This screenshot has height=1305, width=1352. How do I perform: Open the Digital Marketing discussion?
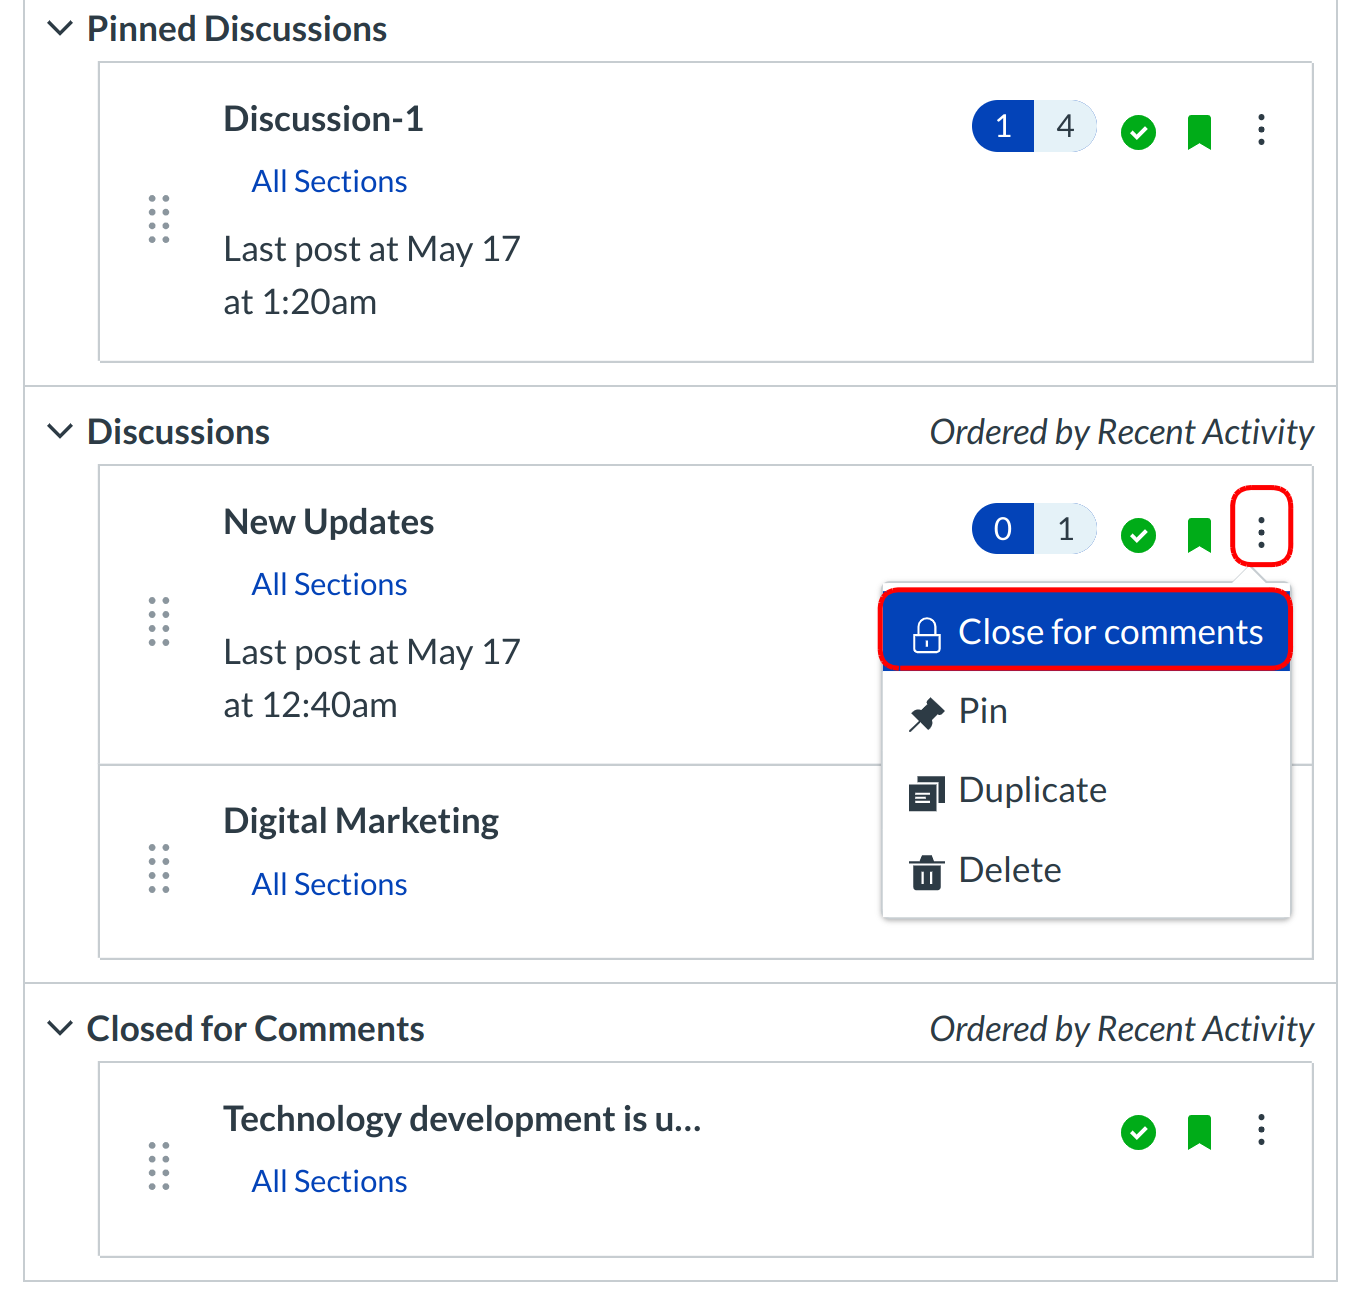click(x=361, y=821)
